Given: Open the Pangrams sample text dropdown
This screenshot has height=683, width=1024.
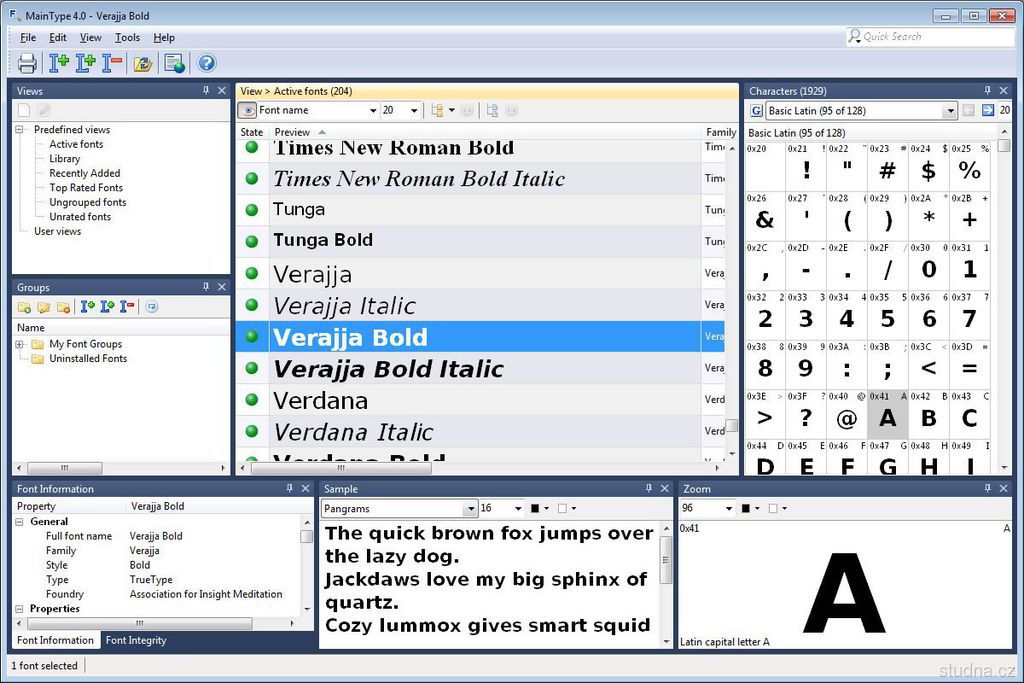Looking at the screenshot, I should (470, 509).
